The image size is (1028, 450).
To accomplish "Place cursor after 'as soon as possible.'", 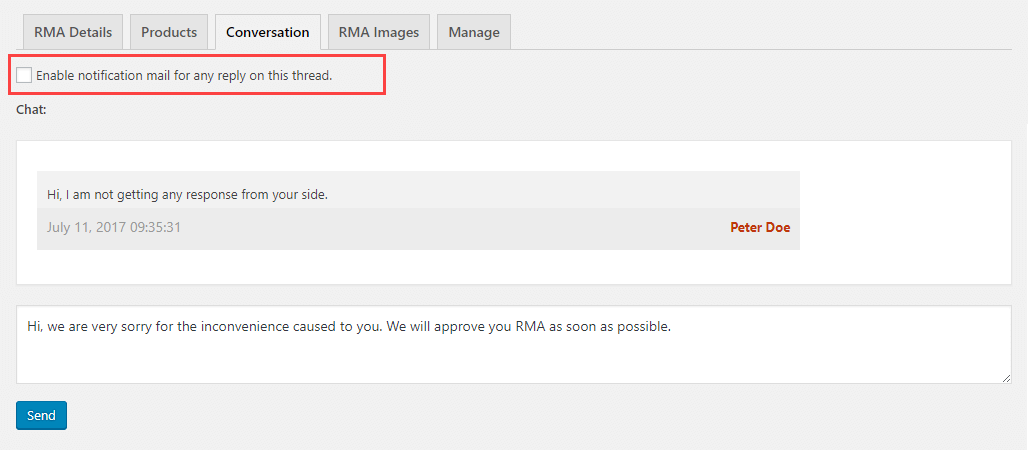I will point(671,327).
